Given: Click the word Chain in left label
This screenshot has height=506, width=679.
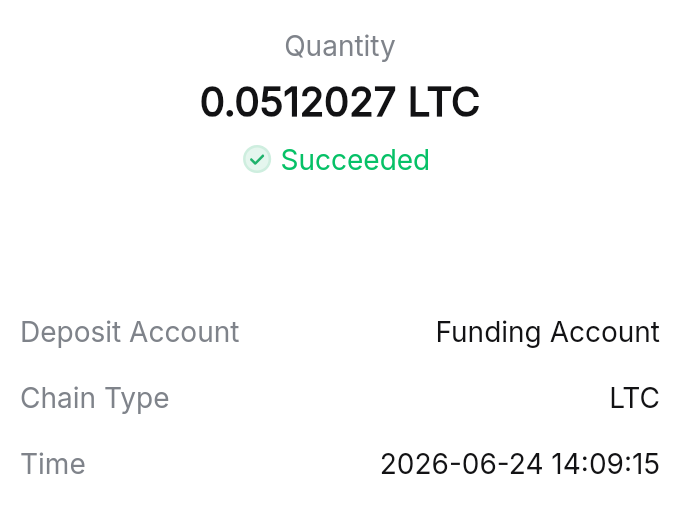Looking at the screenshot, I should pos(58,398).
